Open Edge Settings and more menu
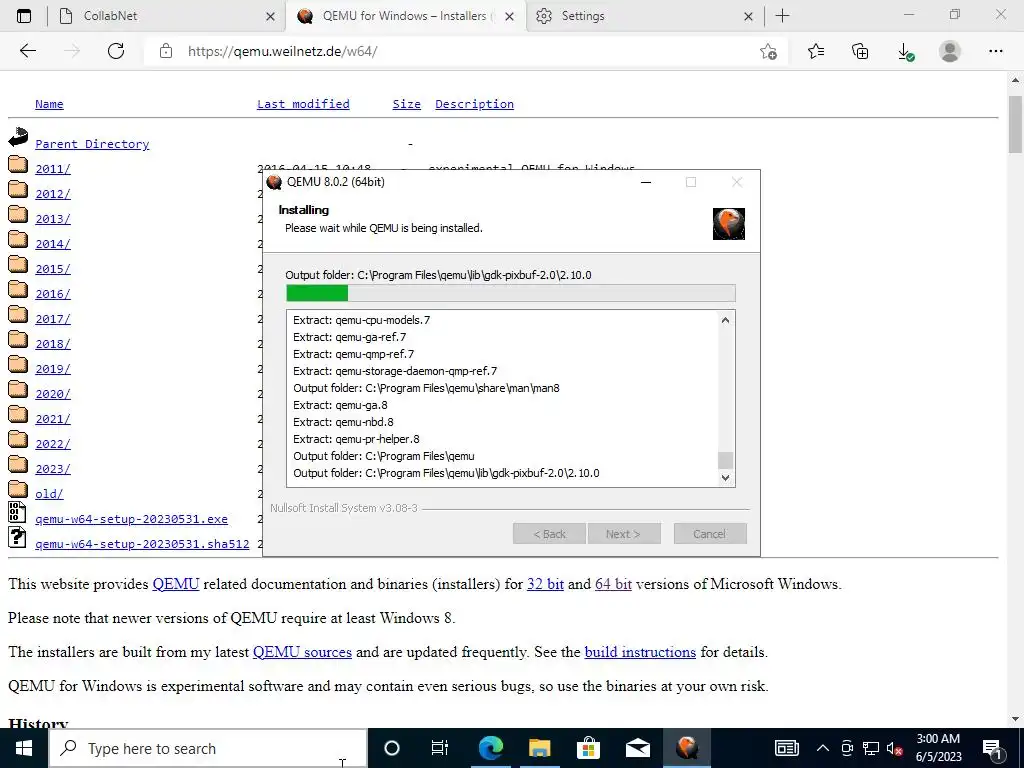 click(995, 51)
